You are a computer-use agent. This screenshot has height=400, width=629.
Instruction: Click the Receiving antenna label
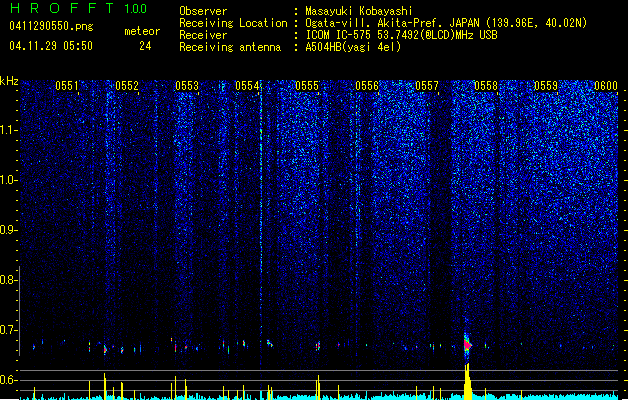point(230,47)
